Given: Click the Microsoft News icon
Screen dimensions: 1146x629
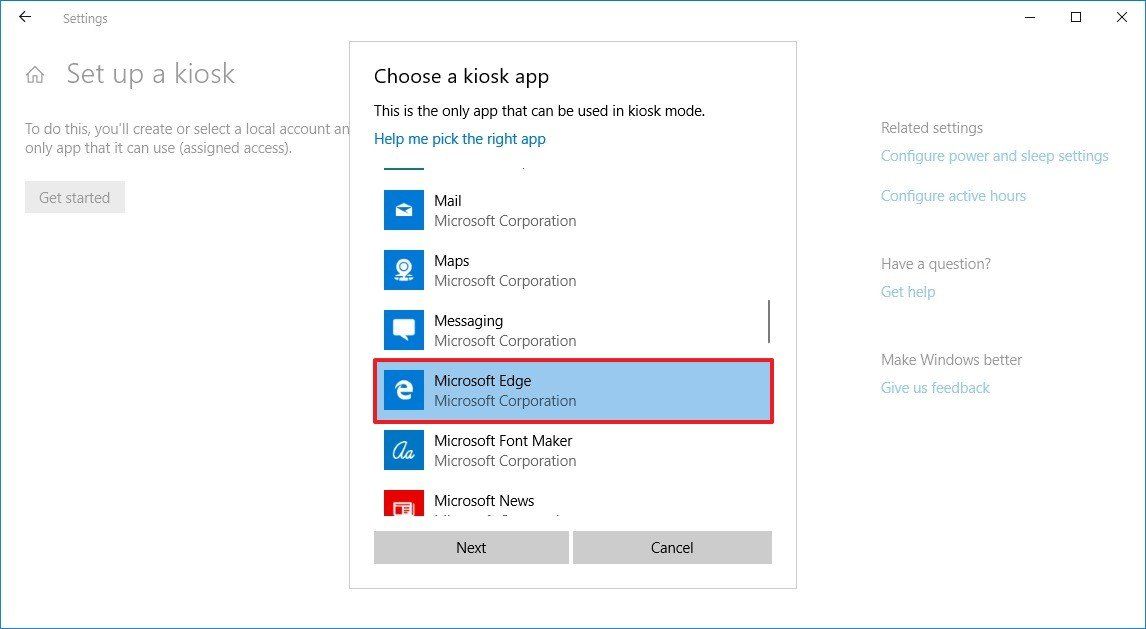Looking at the screenshot, I should (x=404, y=508).
